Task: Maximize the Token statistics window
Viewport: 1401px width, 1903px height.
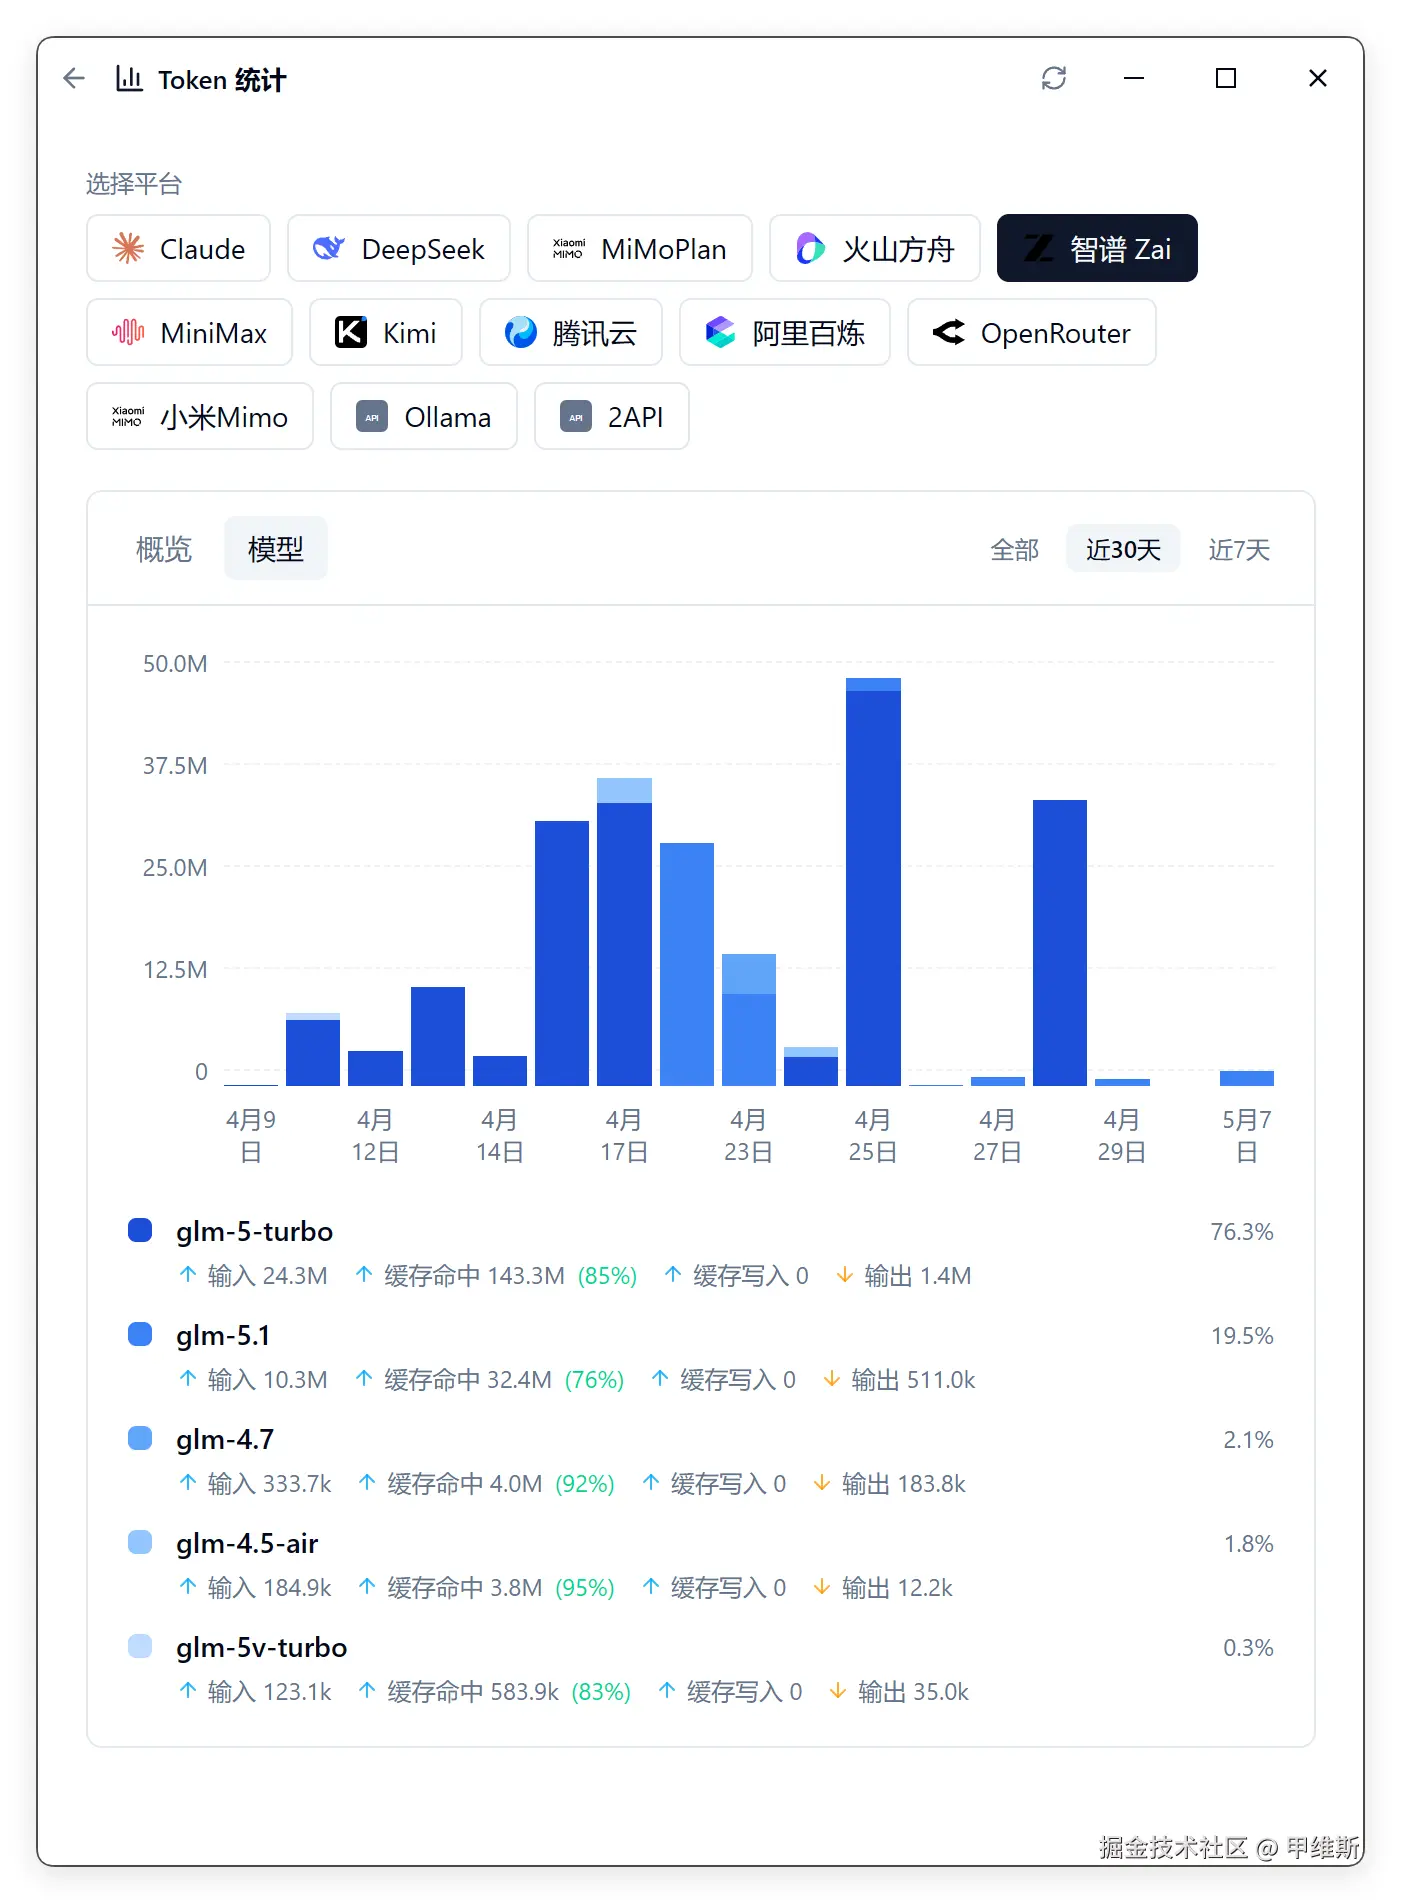Action: (1226, 78)
